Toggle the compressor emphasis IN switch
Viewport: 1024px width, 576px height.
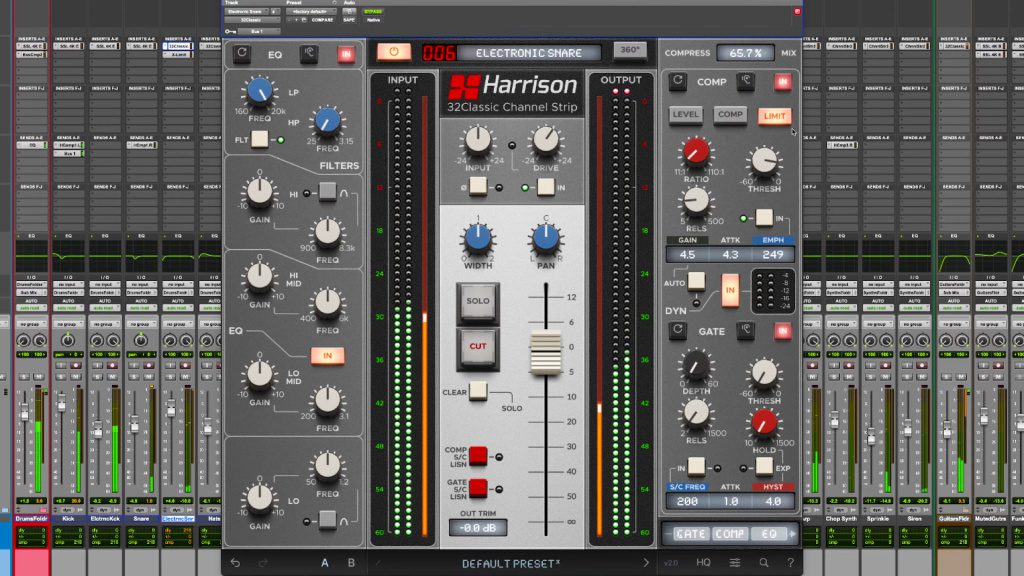pyautogui.click(x=763, y=217)
